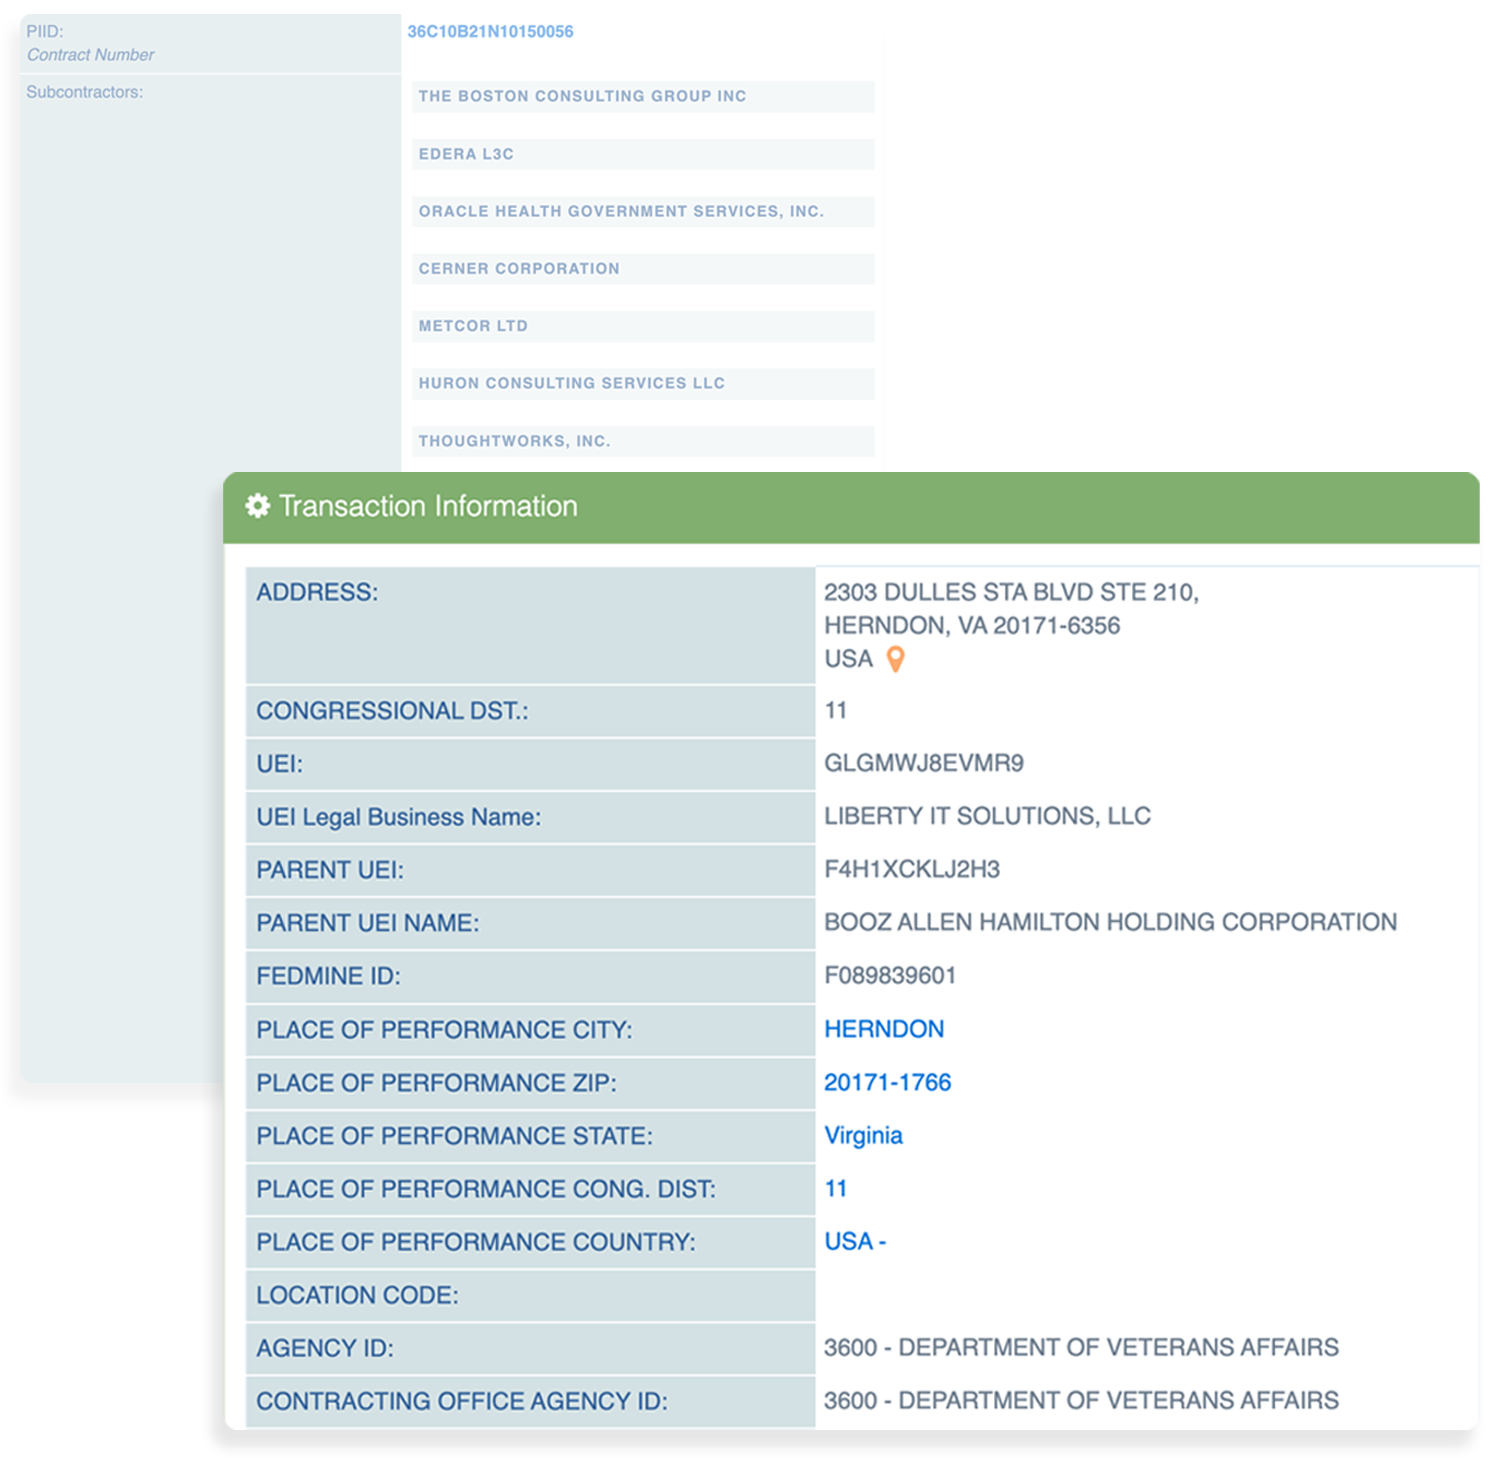1500x1458 pixels.
Task: Click the place of performance district 11 link
Action: coord(836,1188)
